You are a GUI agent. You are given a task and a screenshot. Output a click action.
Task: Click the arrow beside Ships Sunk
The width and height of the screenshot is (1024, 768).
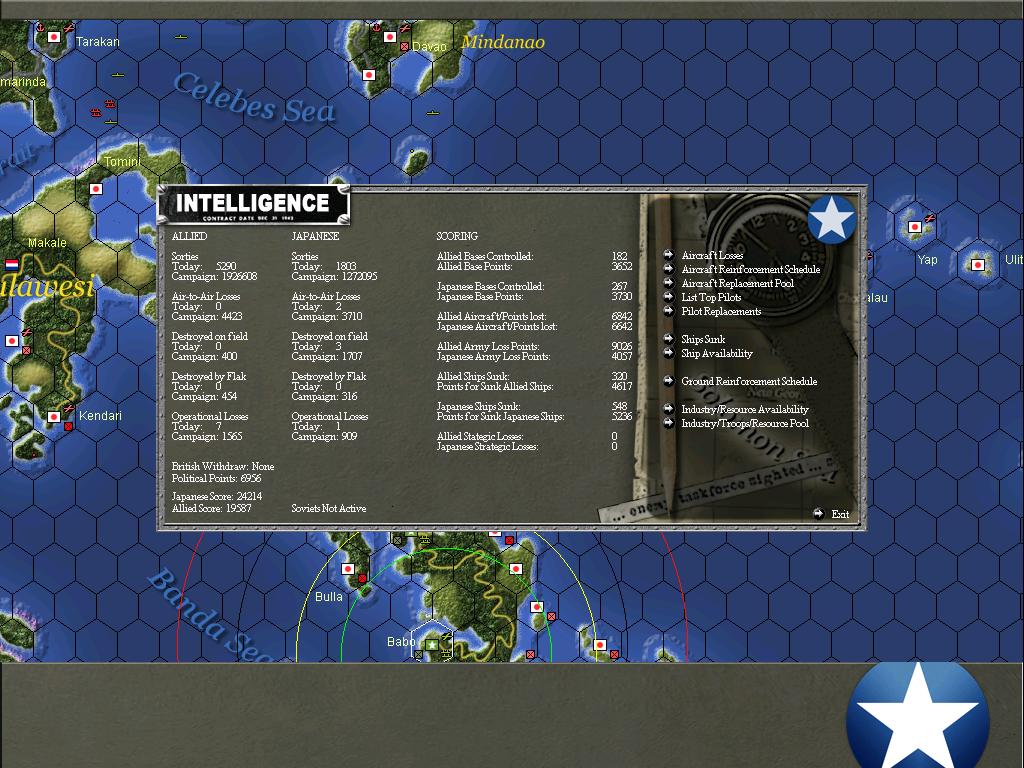pos(668,338)
